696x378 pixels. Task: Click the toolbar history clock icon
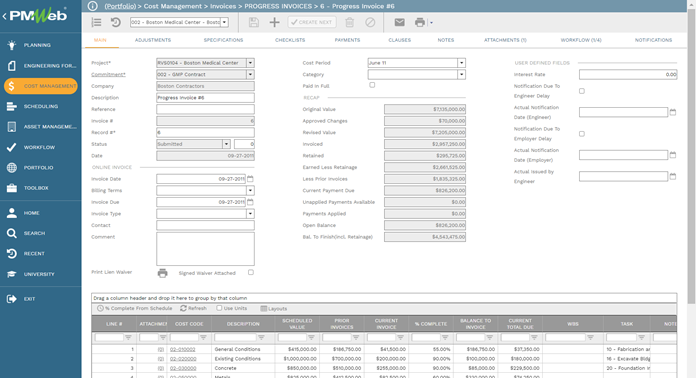(115, 22)
